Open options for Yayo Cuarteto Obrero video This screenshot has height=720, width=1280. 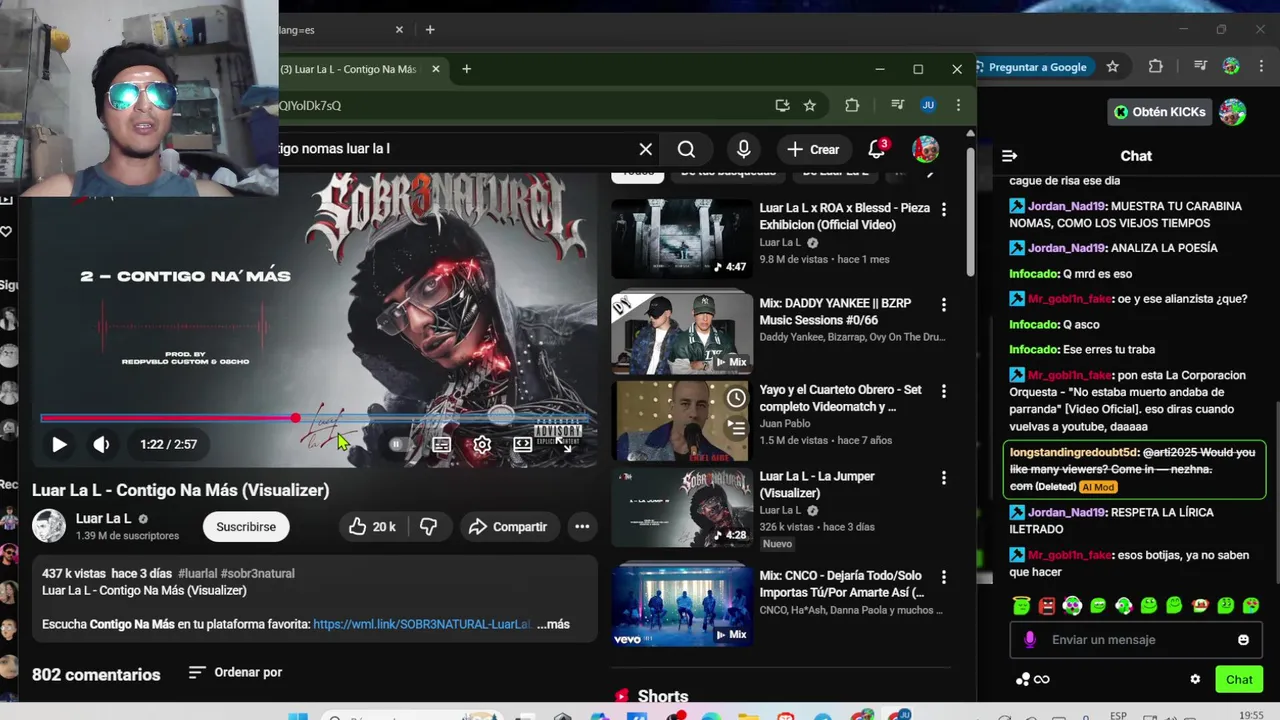click(943, 391)
